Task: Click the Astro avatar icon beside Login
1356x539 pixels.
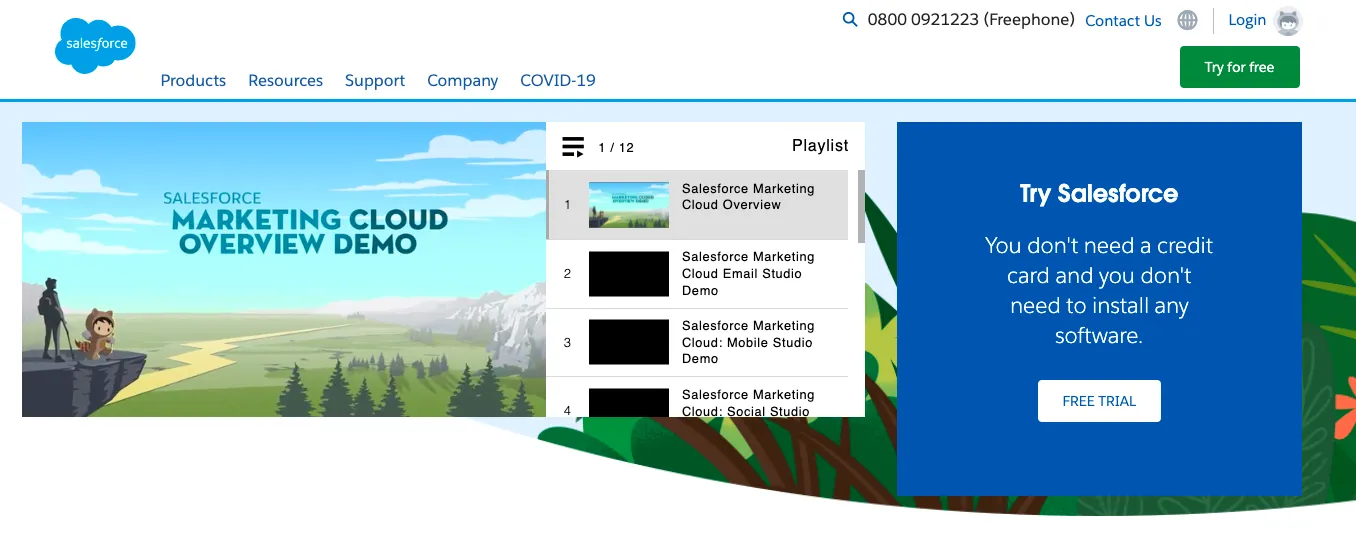Action: [1288, 21]
